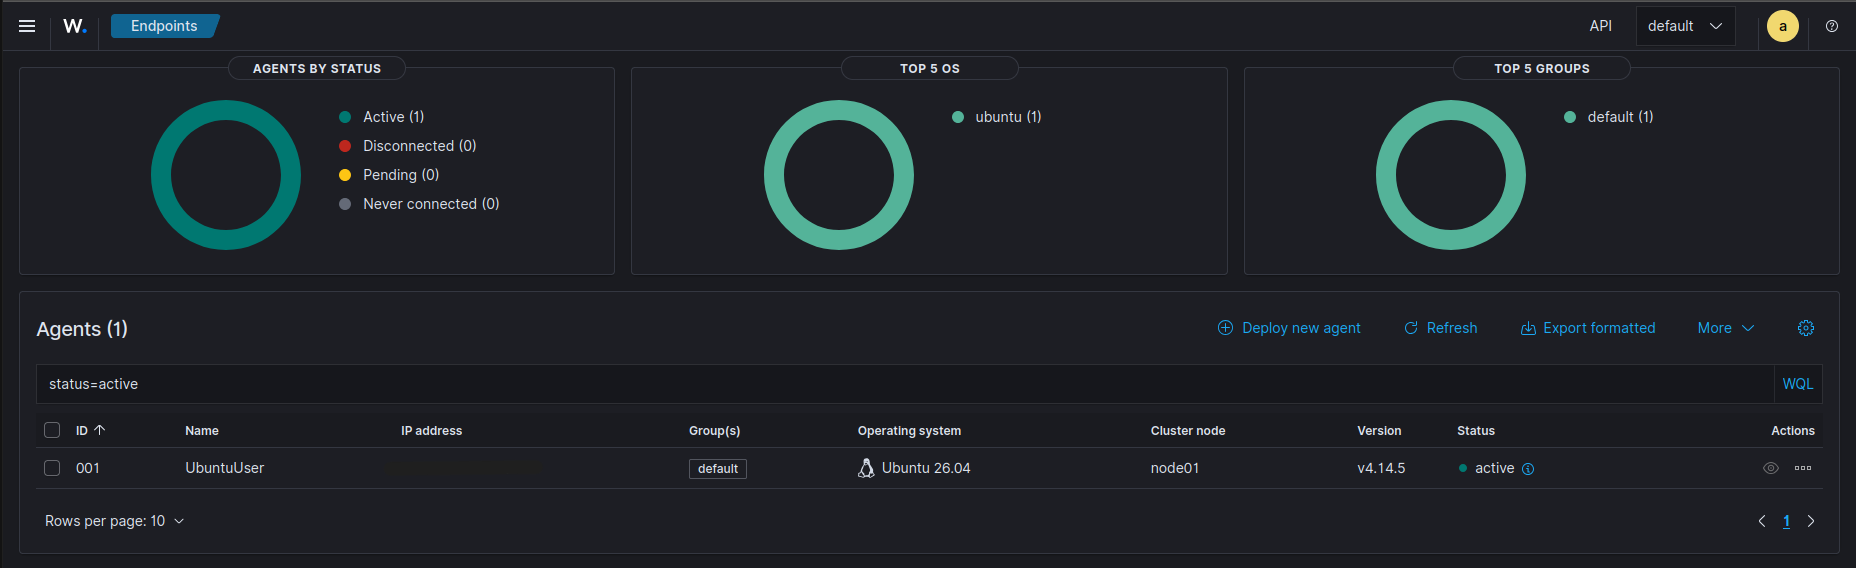Screen dimensions: 1856x568
Task: Click Export formatted button
Action: click(1588, 328)
